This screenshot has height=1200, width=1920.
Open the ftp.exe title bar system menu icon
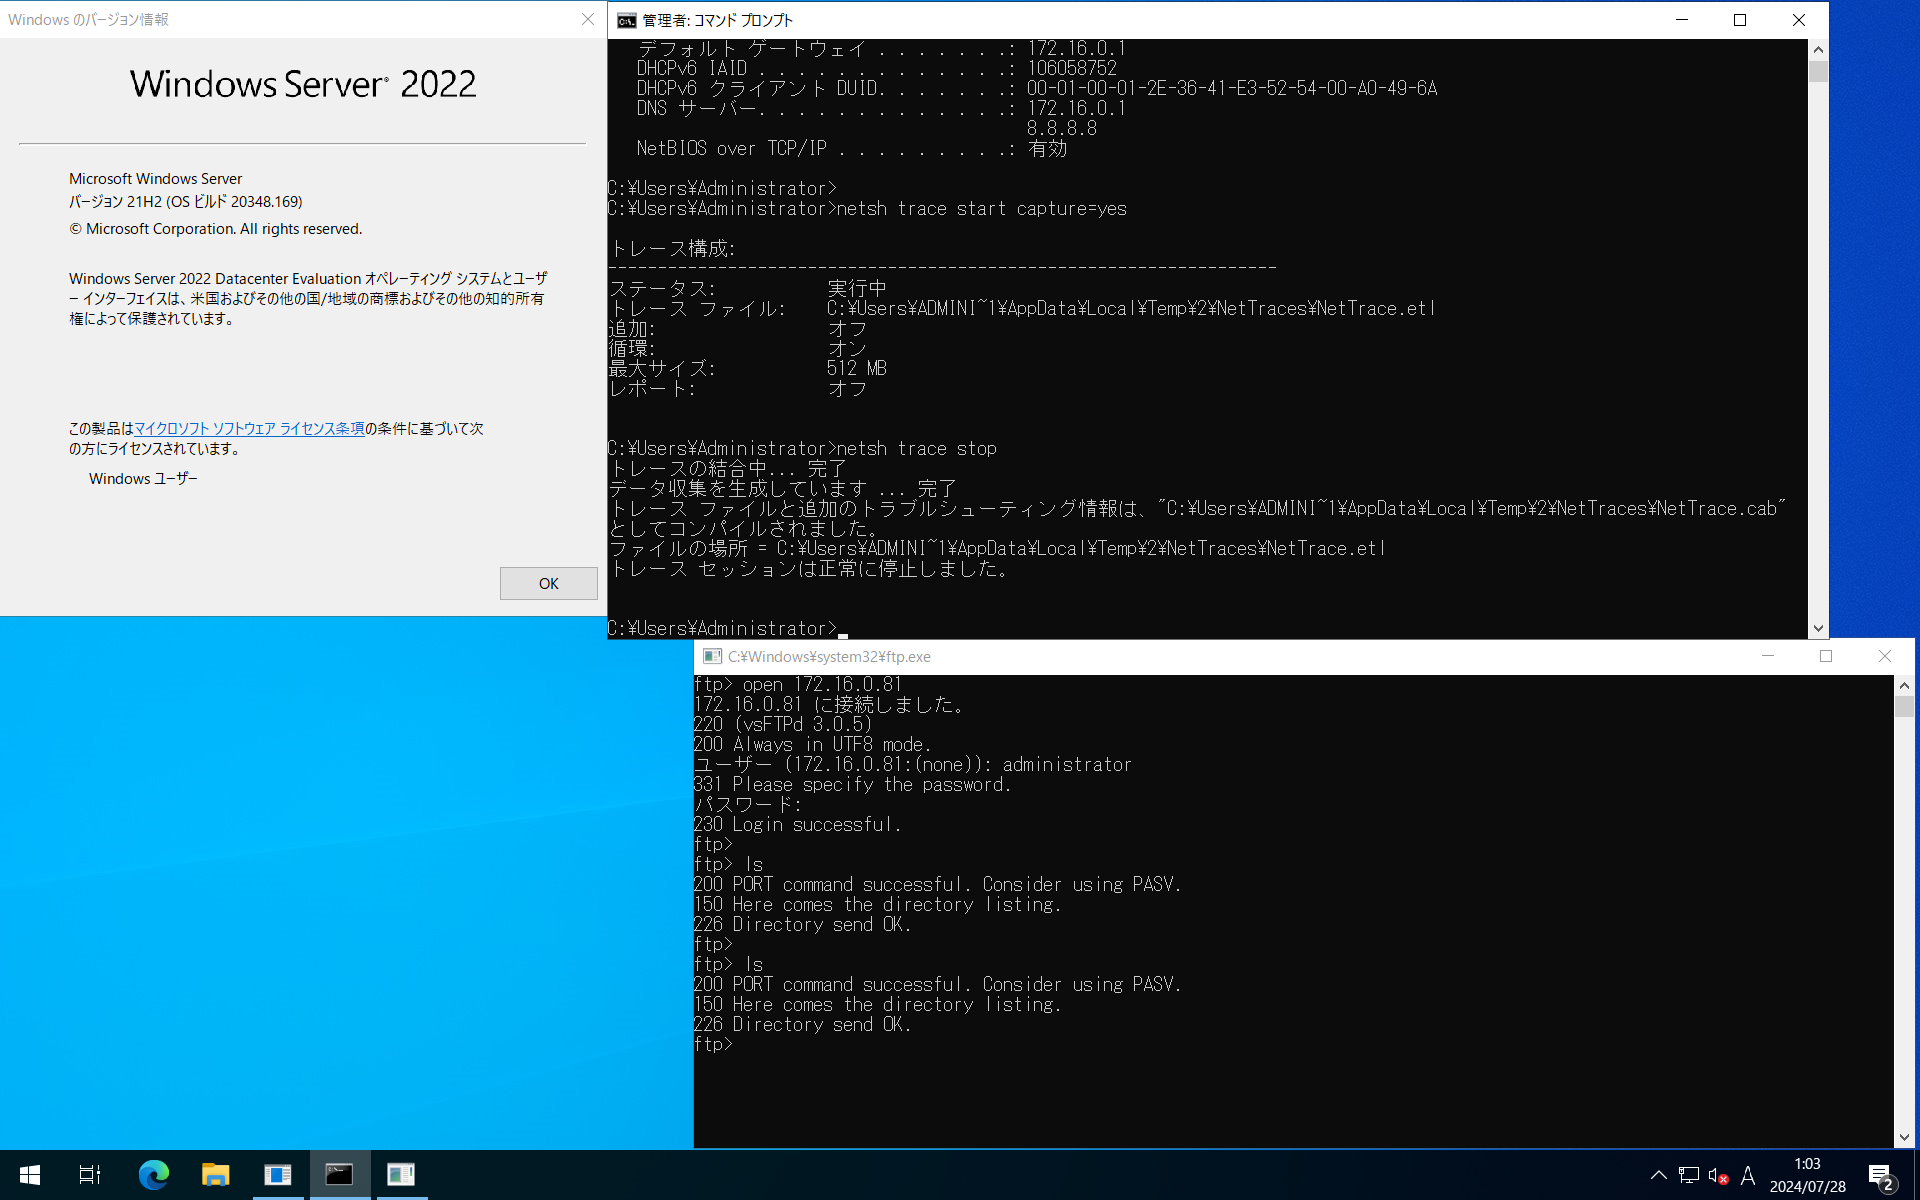[x=712, y=656]
